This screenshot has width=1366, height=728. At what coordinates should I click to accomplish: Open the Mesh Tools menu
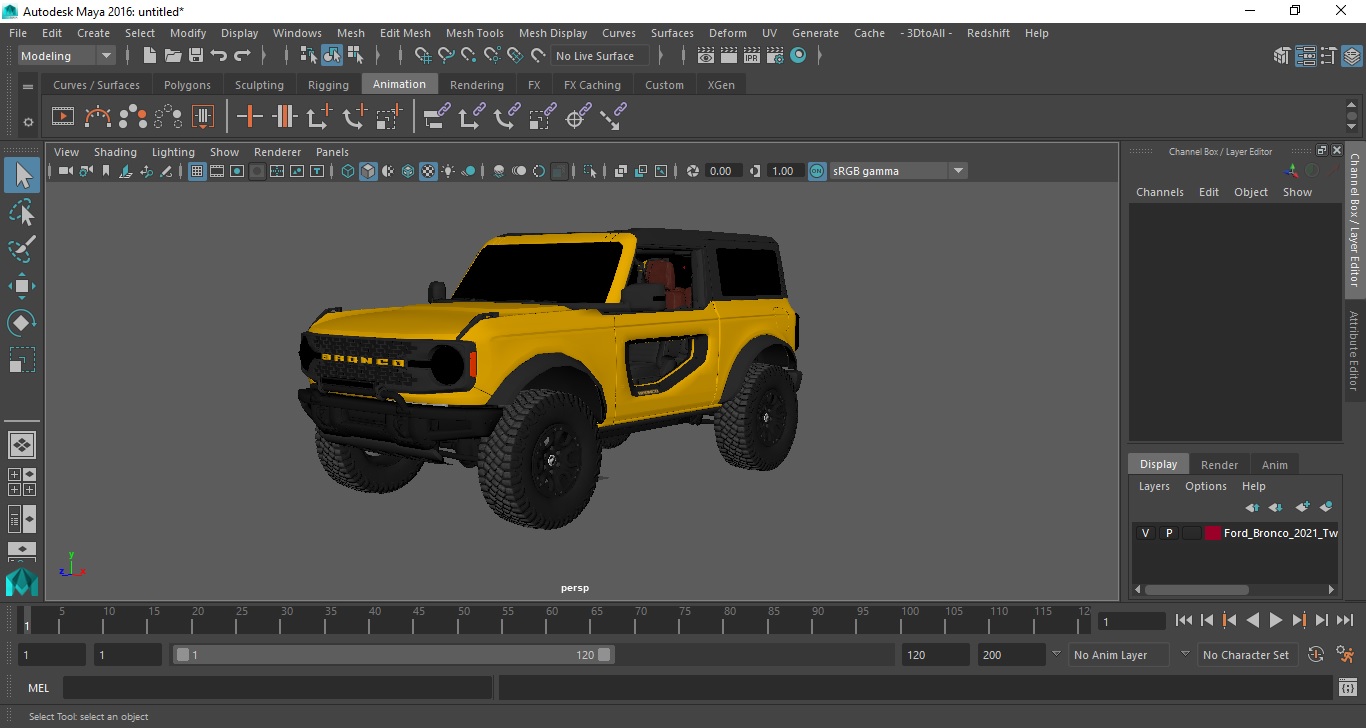474,33
